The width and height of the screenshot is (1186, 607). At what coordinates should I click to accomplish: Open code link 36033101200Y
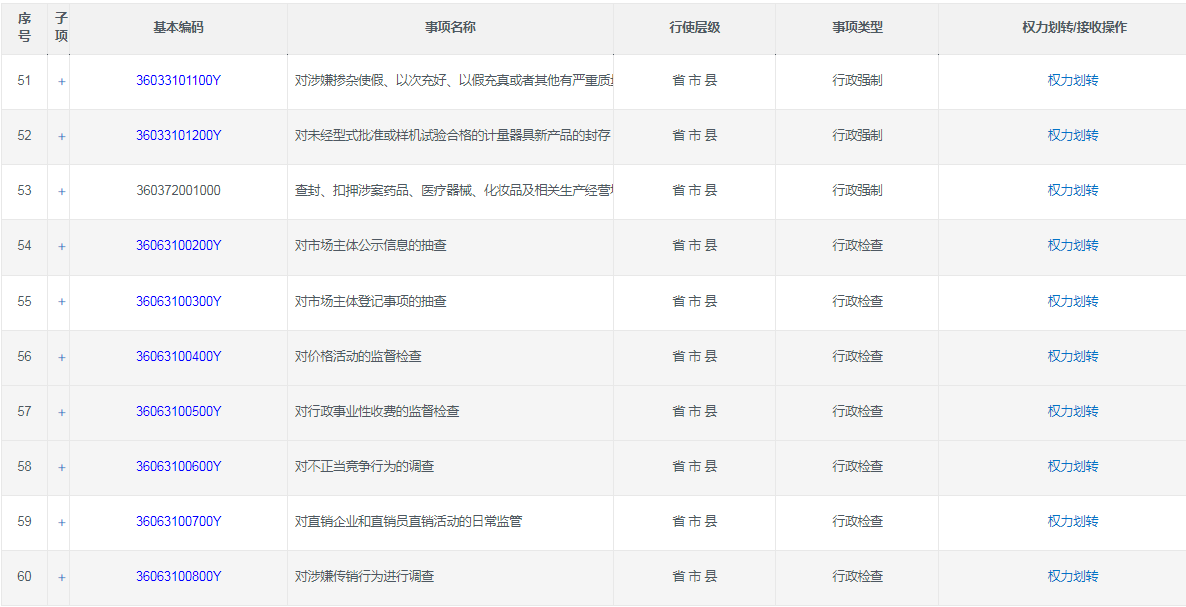[x=178, y=136]
